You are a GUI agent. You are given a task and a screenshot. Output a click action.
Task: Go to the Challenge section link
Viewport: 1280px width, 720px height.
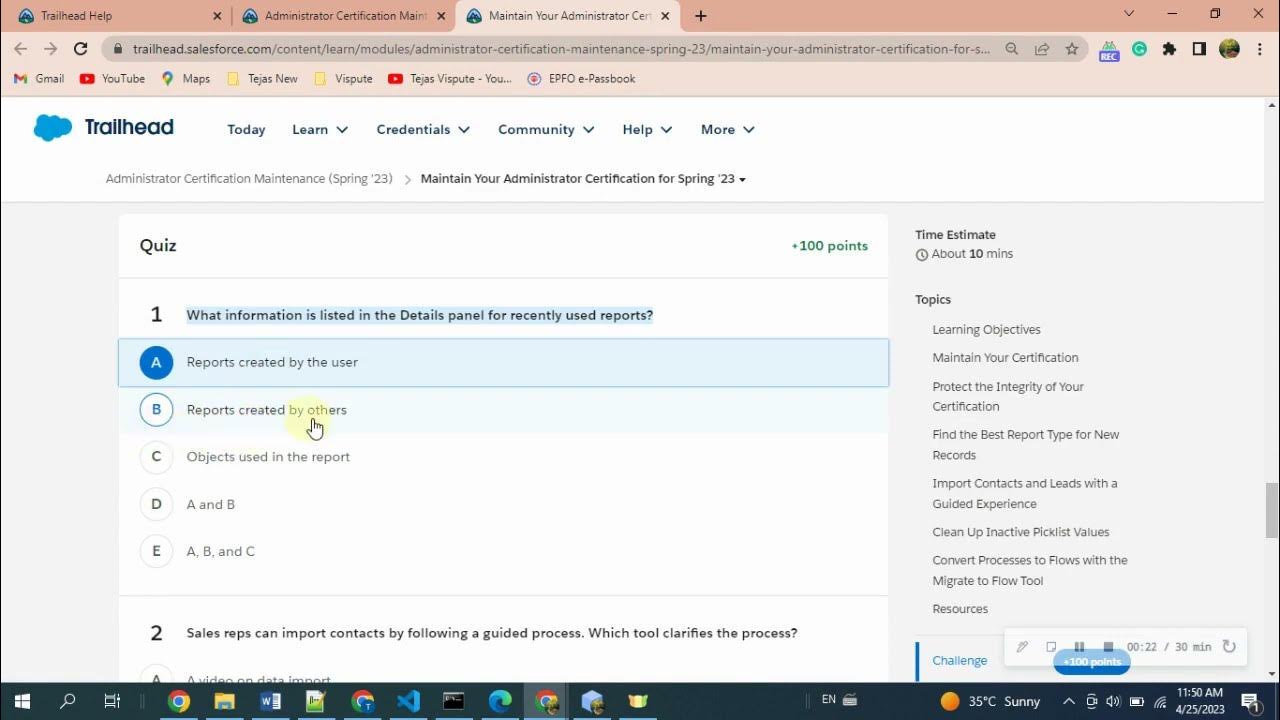coord(960,660)
